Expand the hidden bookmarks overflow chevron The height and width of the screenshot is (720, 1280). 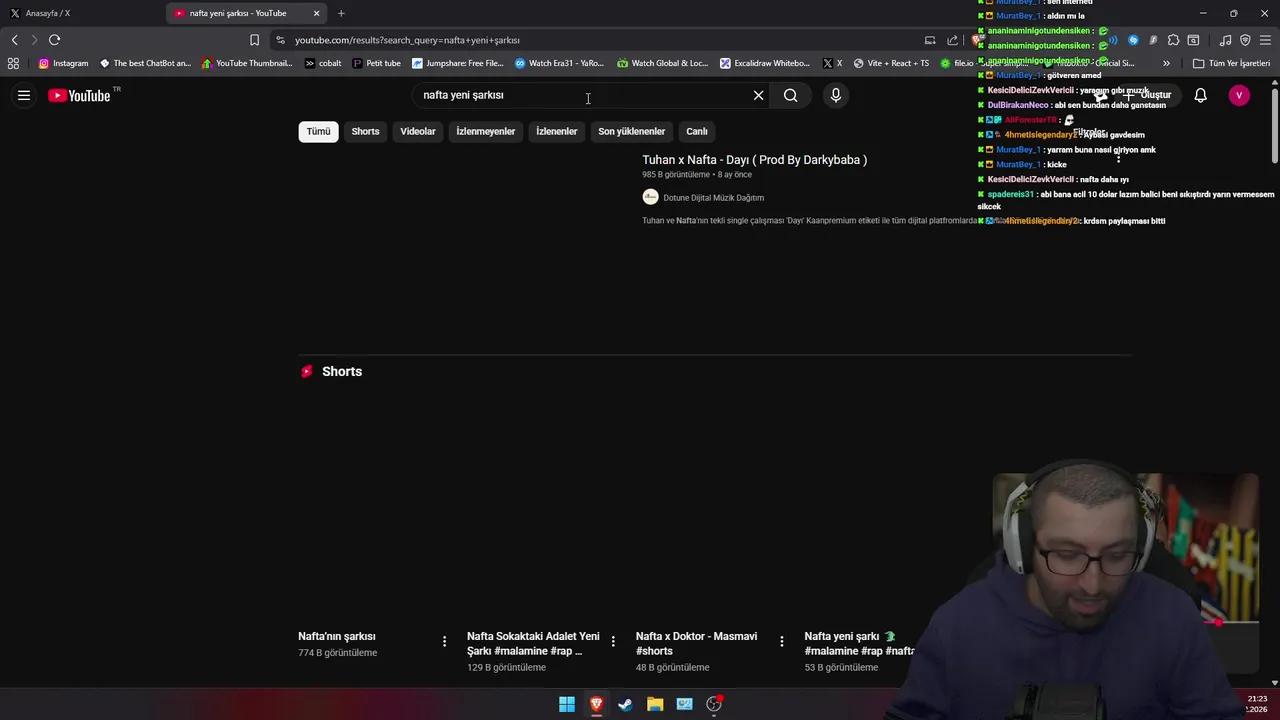[1166, 63]
